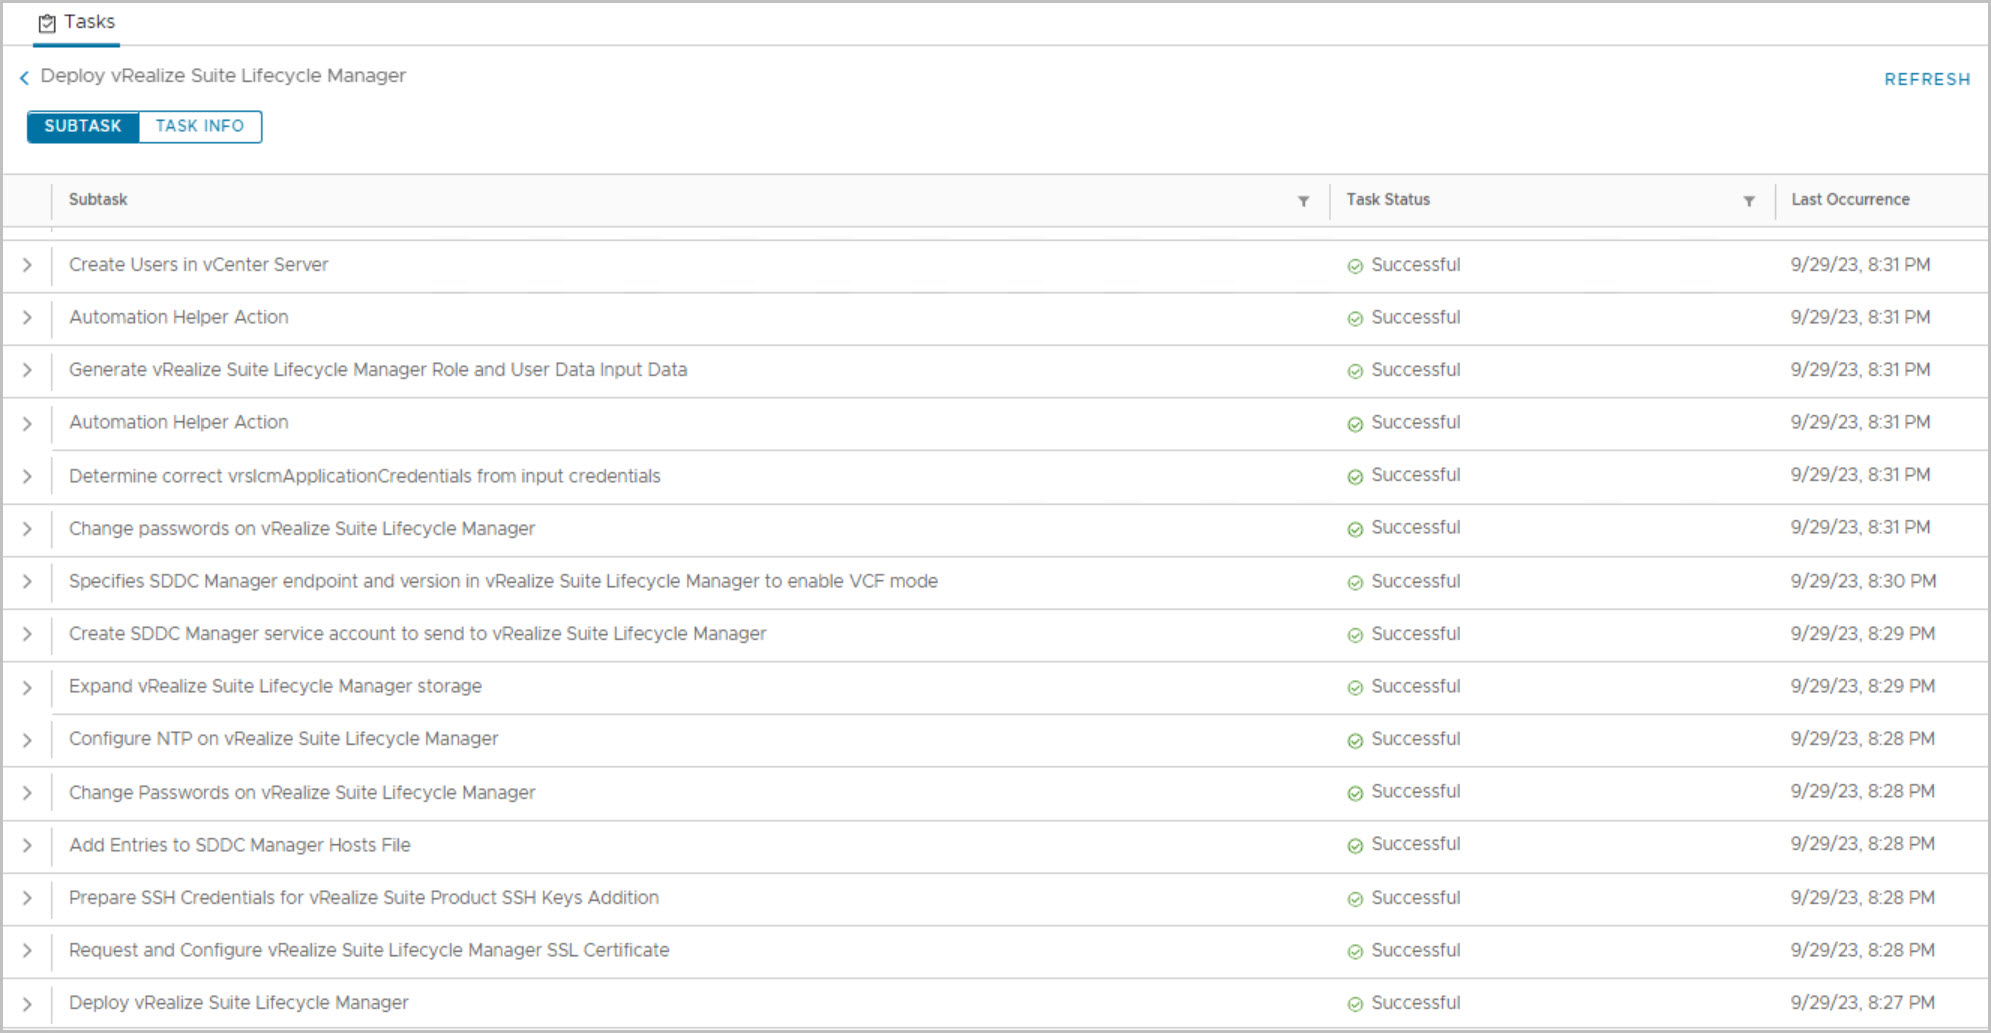
Task: Click success icon for Create Users in vCenter
Action: coord(1355,266)
